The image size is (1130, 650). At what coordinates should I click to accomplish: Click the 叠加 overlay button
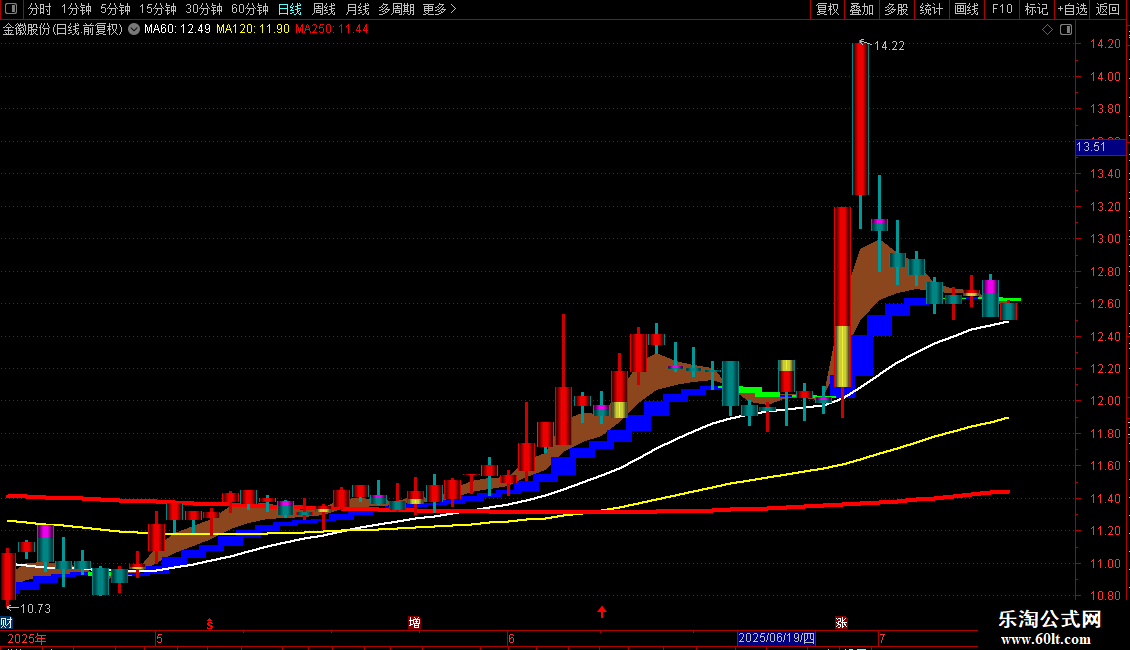862,9
